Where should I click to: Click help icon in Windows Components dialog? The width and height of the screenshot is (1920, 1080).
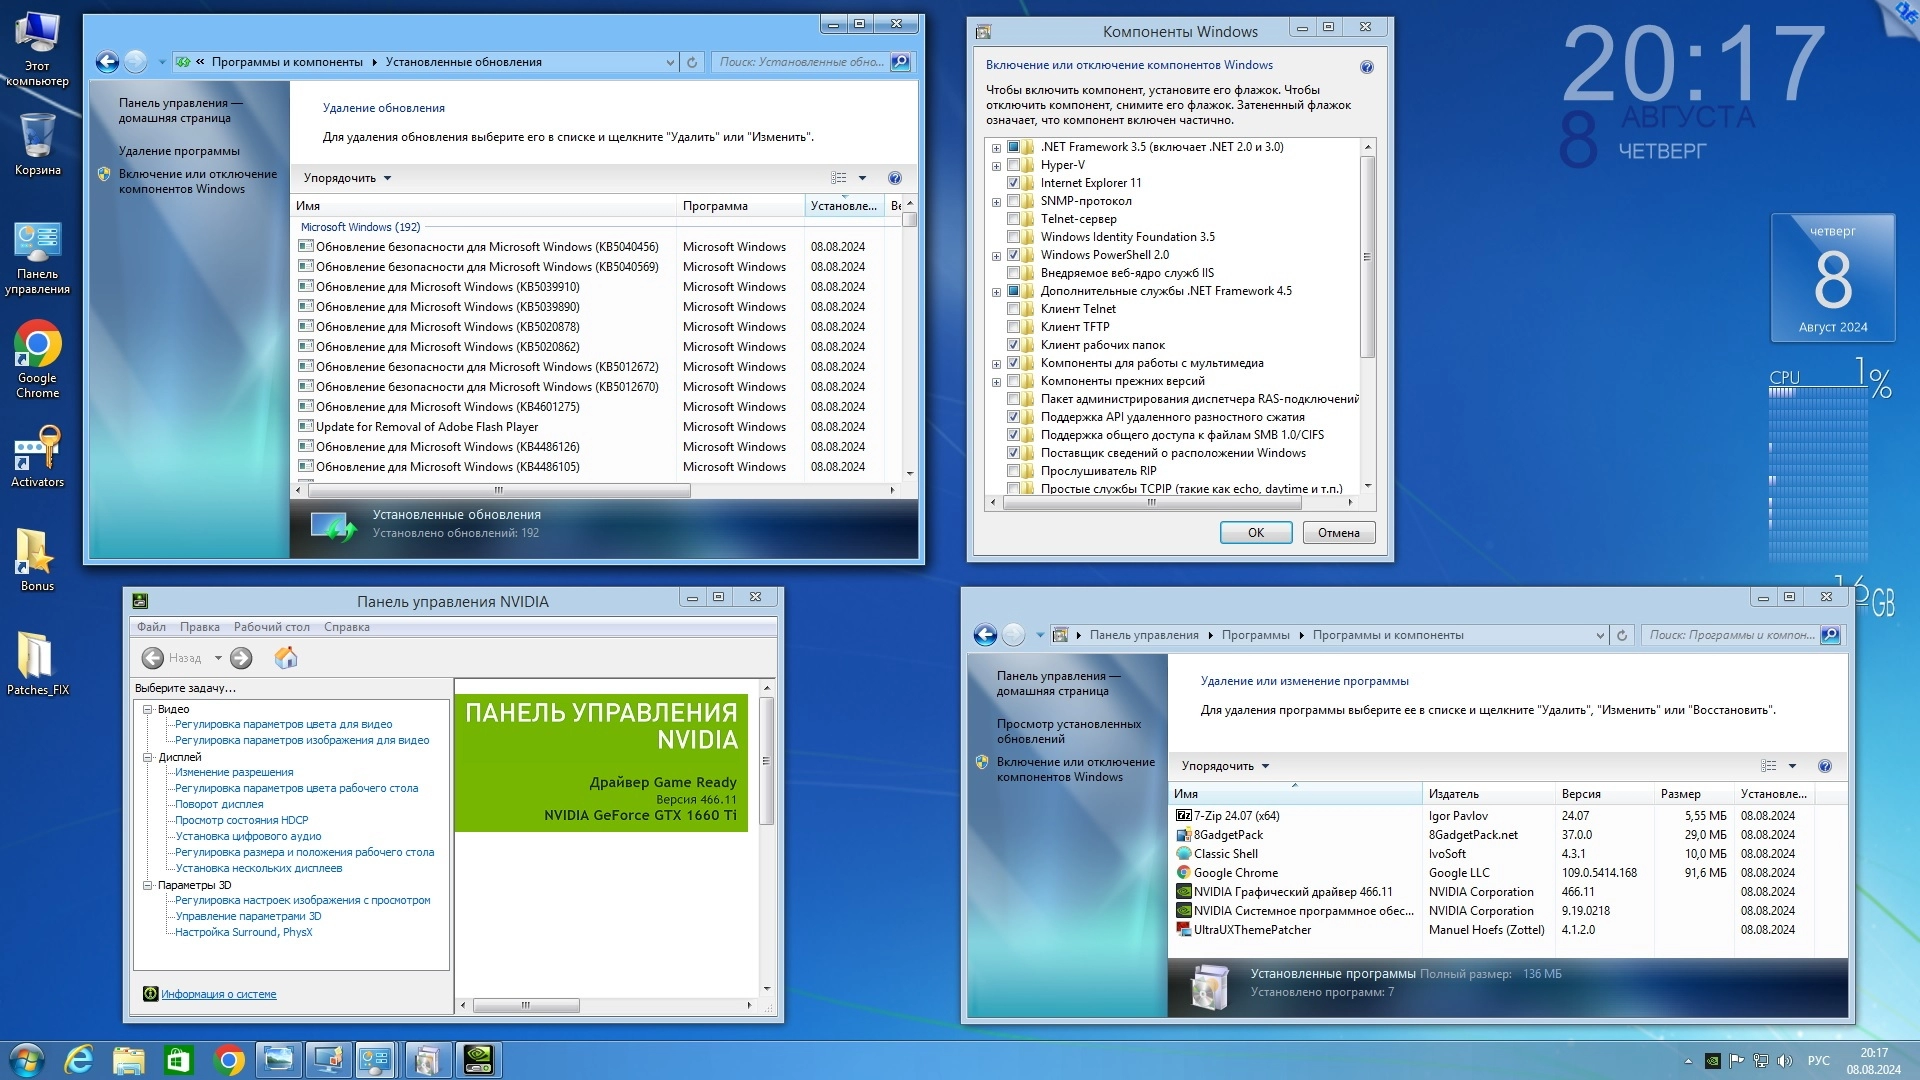(x=1366, y=67)
